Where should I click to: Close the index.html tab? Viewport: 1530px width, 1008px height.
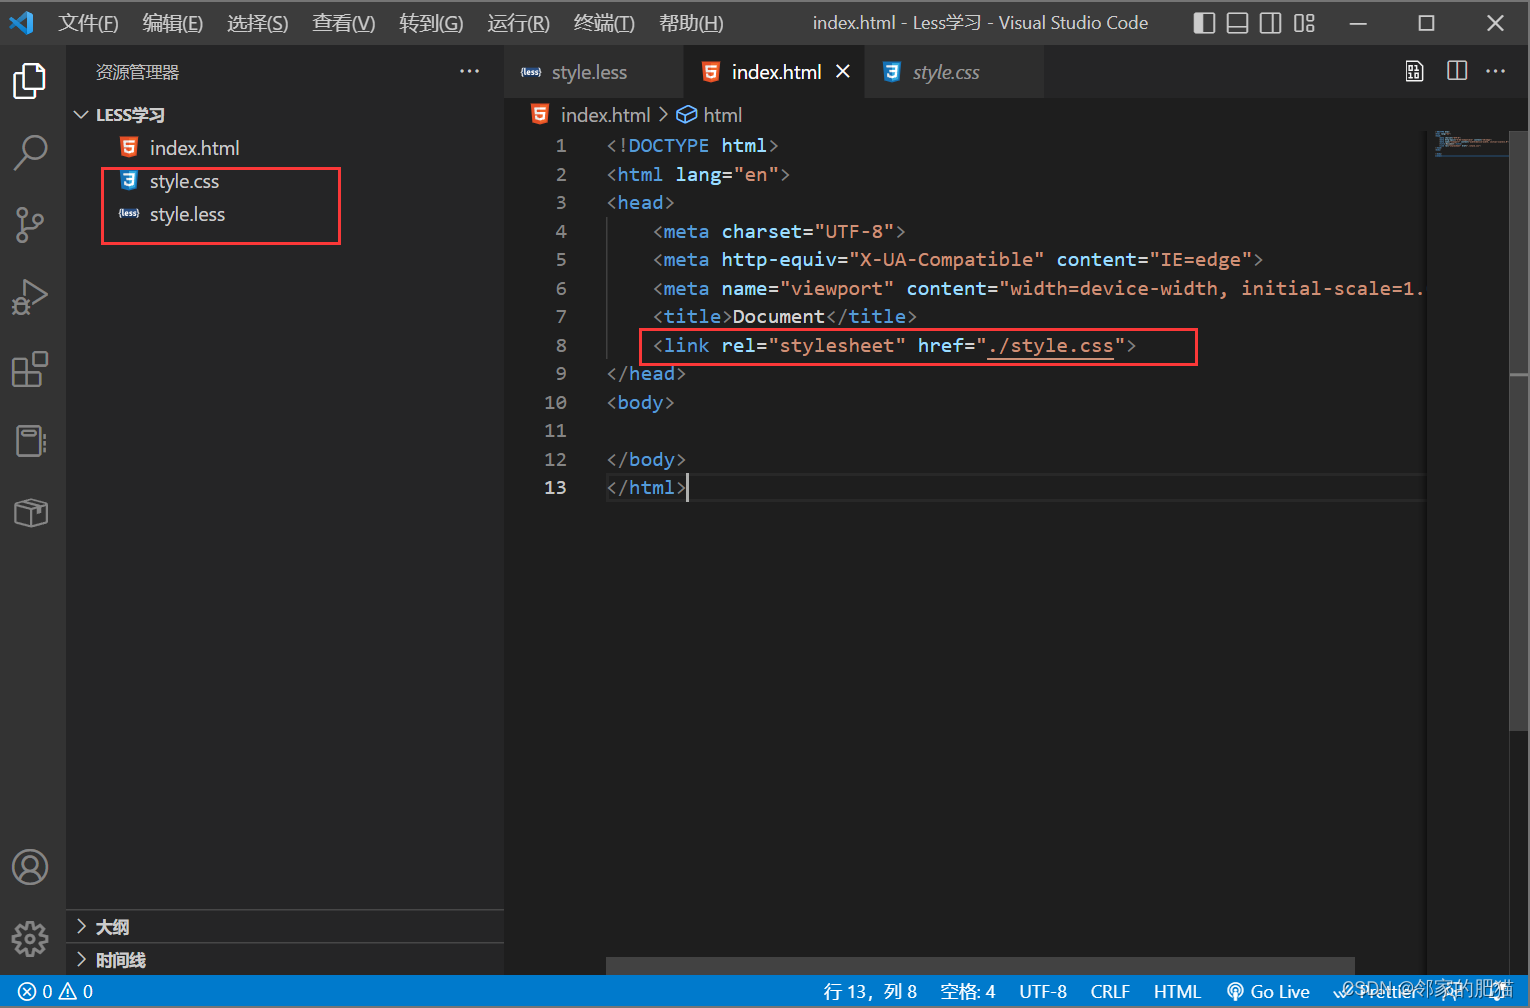843,71
